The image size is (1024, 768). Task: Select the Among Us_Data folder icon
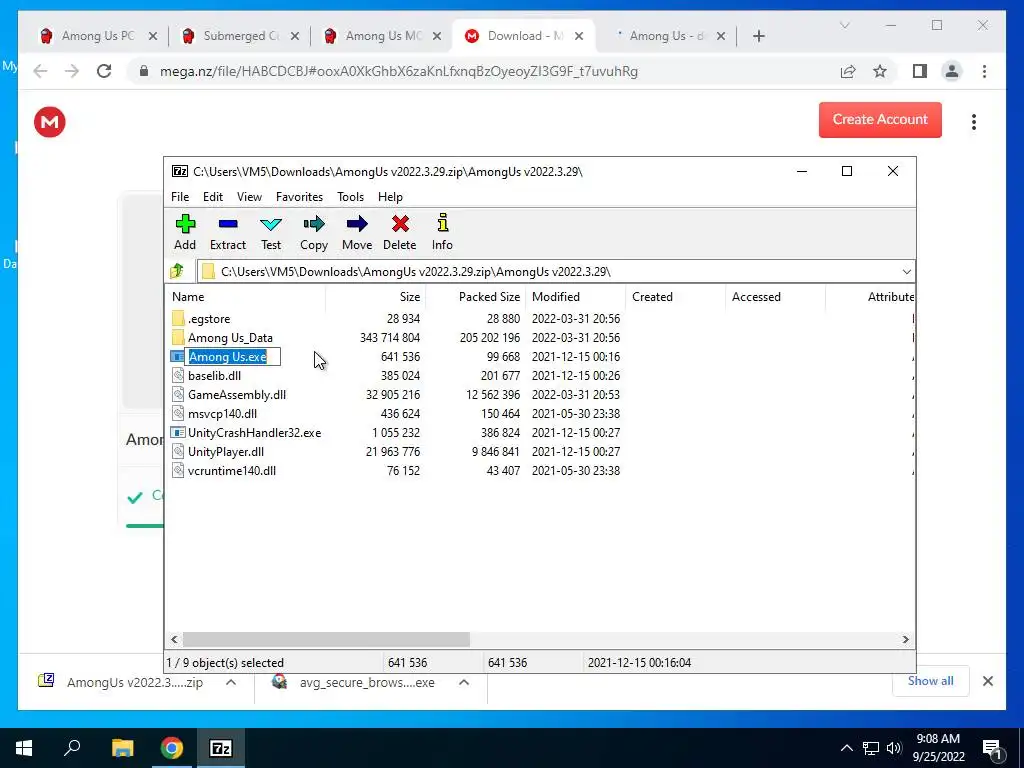pos(178,338)
